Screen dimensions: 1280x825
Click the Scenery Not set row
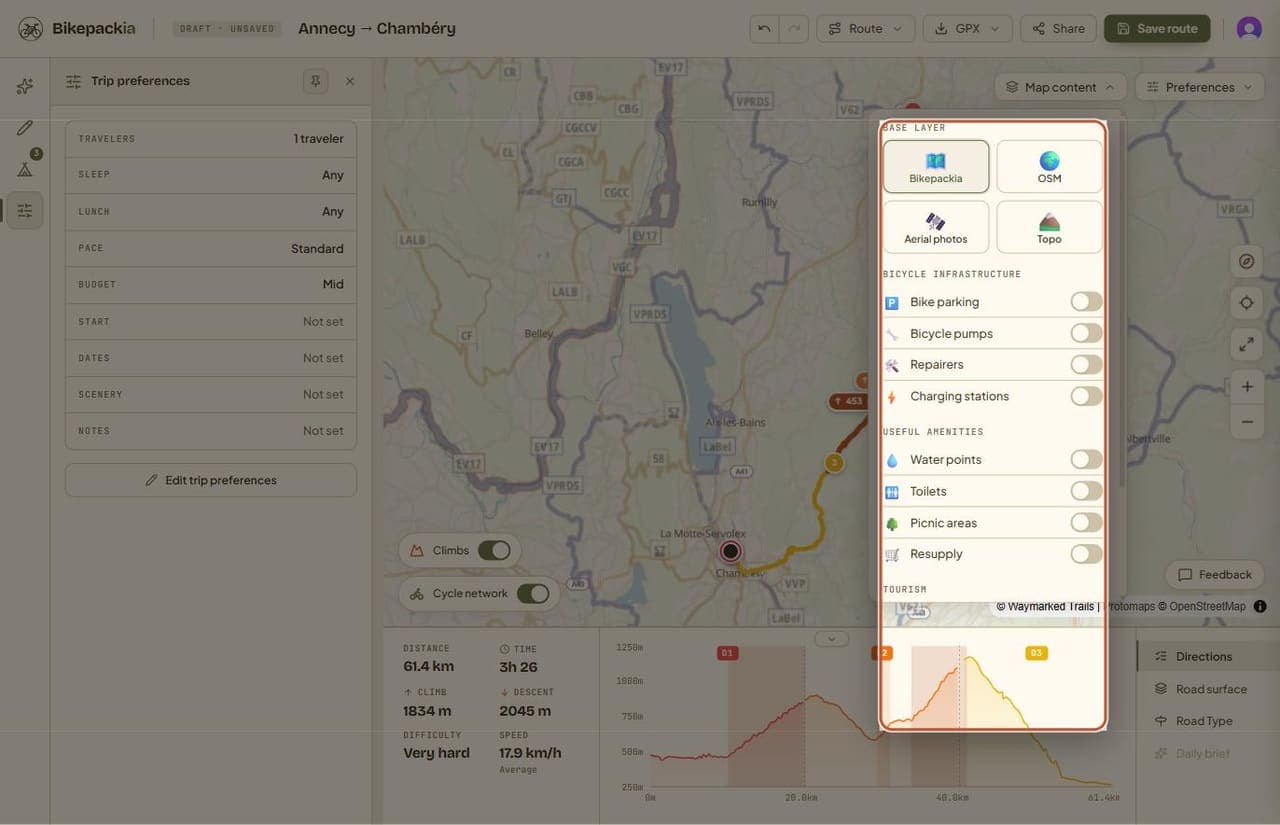pos(211,395)
